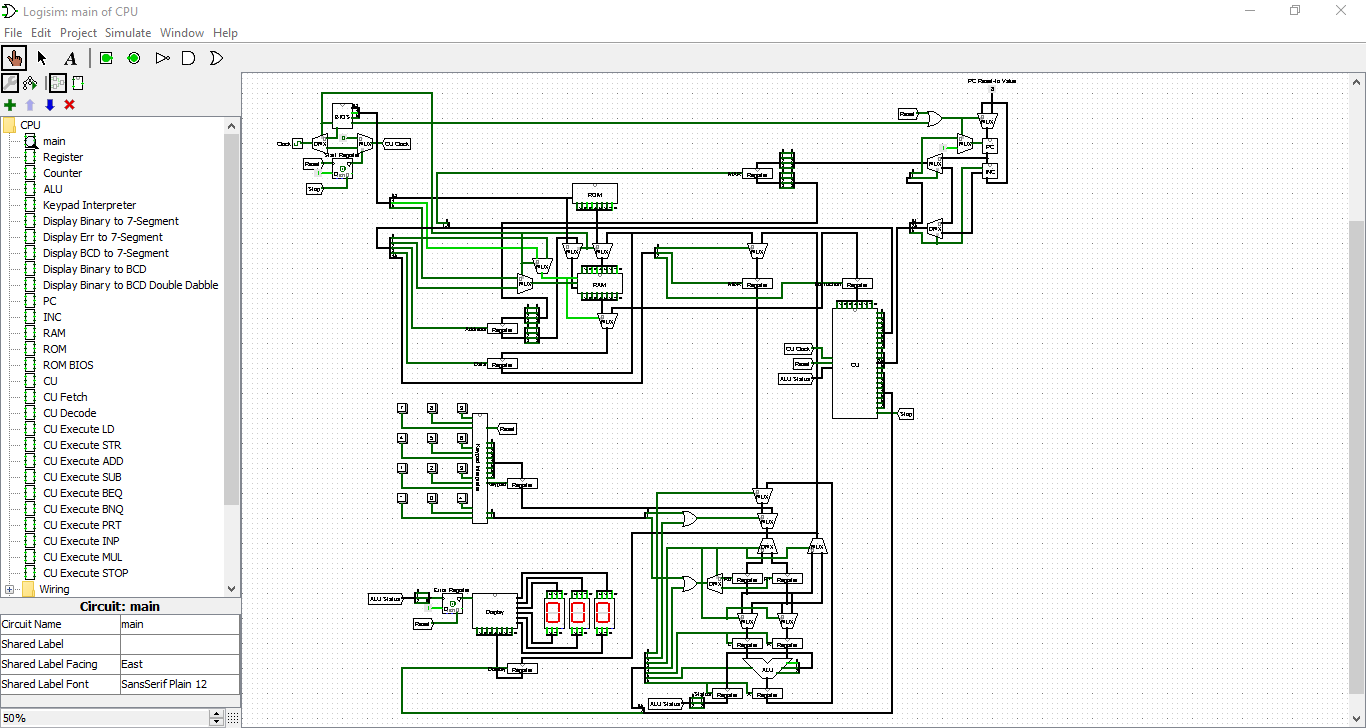Select CU Decode circuit
Viewport: 1366px width, 728px height.
(69, 413)
